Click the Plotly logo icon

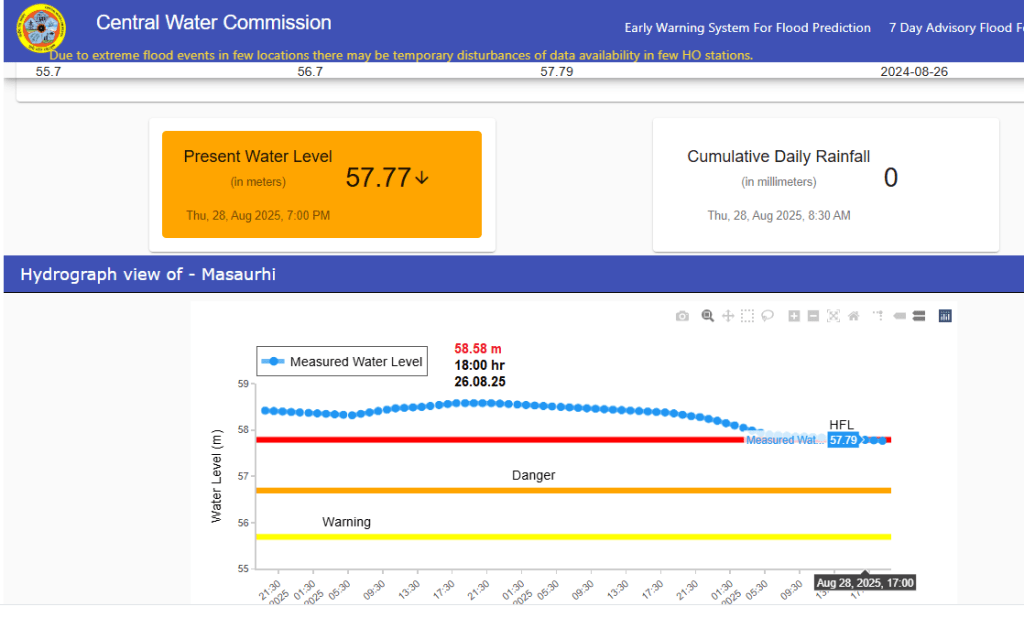tap(945, 316)
